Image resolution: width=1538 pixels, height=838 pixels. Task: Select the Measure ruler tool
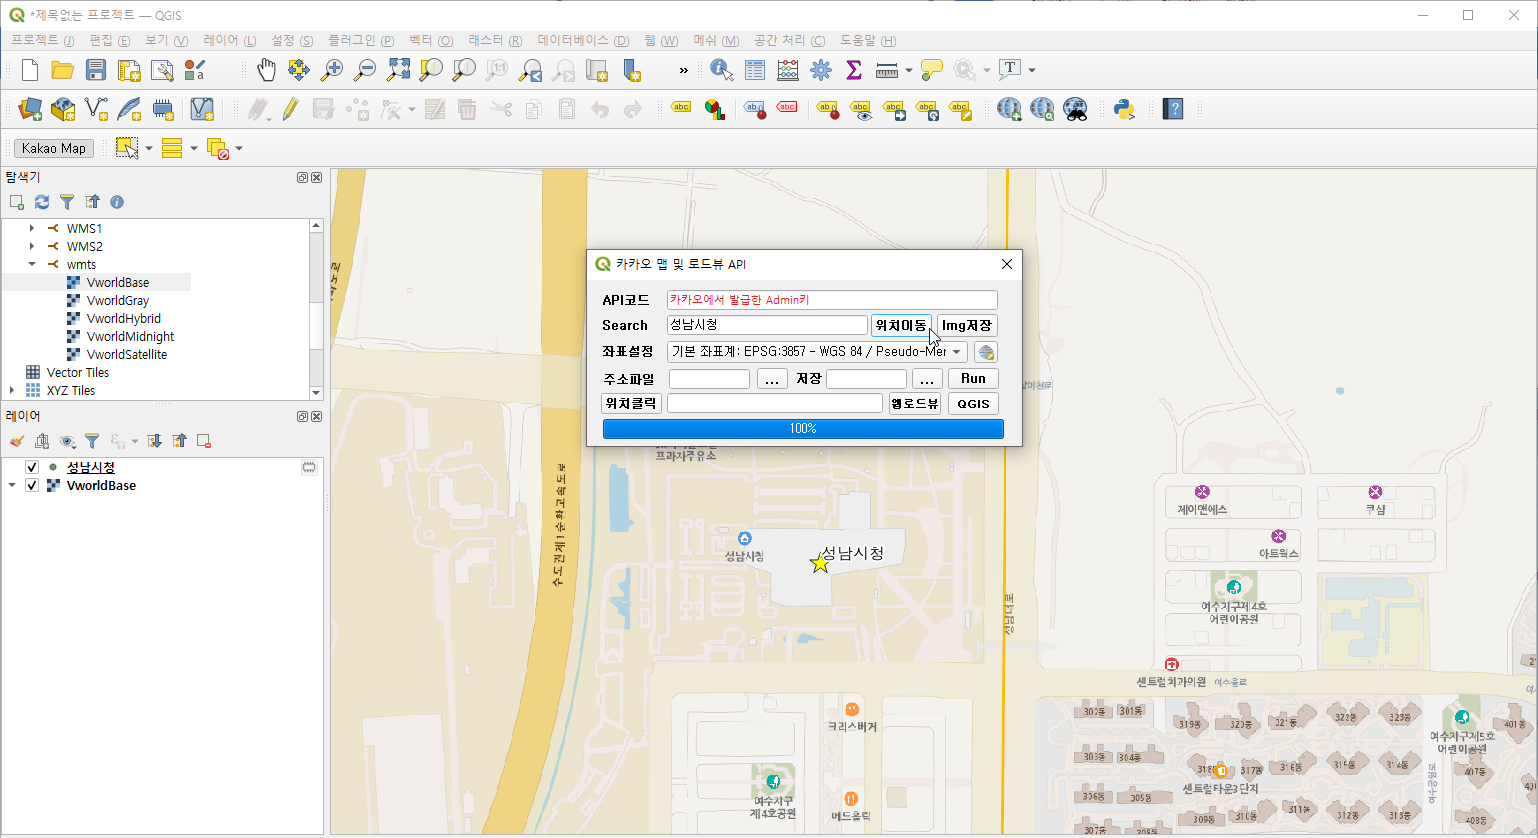[886, 70]
